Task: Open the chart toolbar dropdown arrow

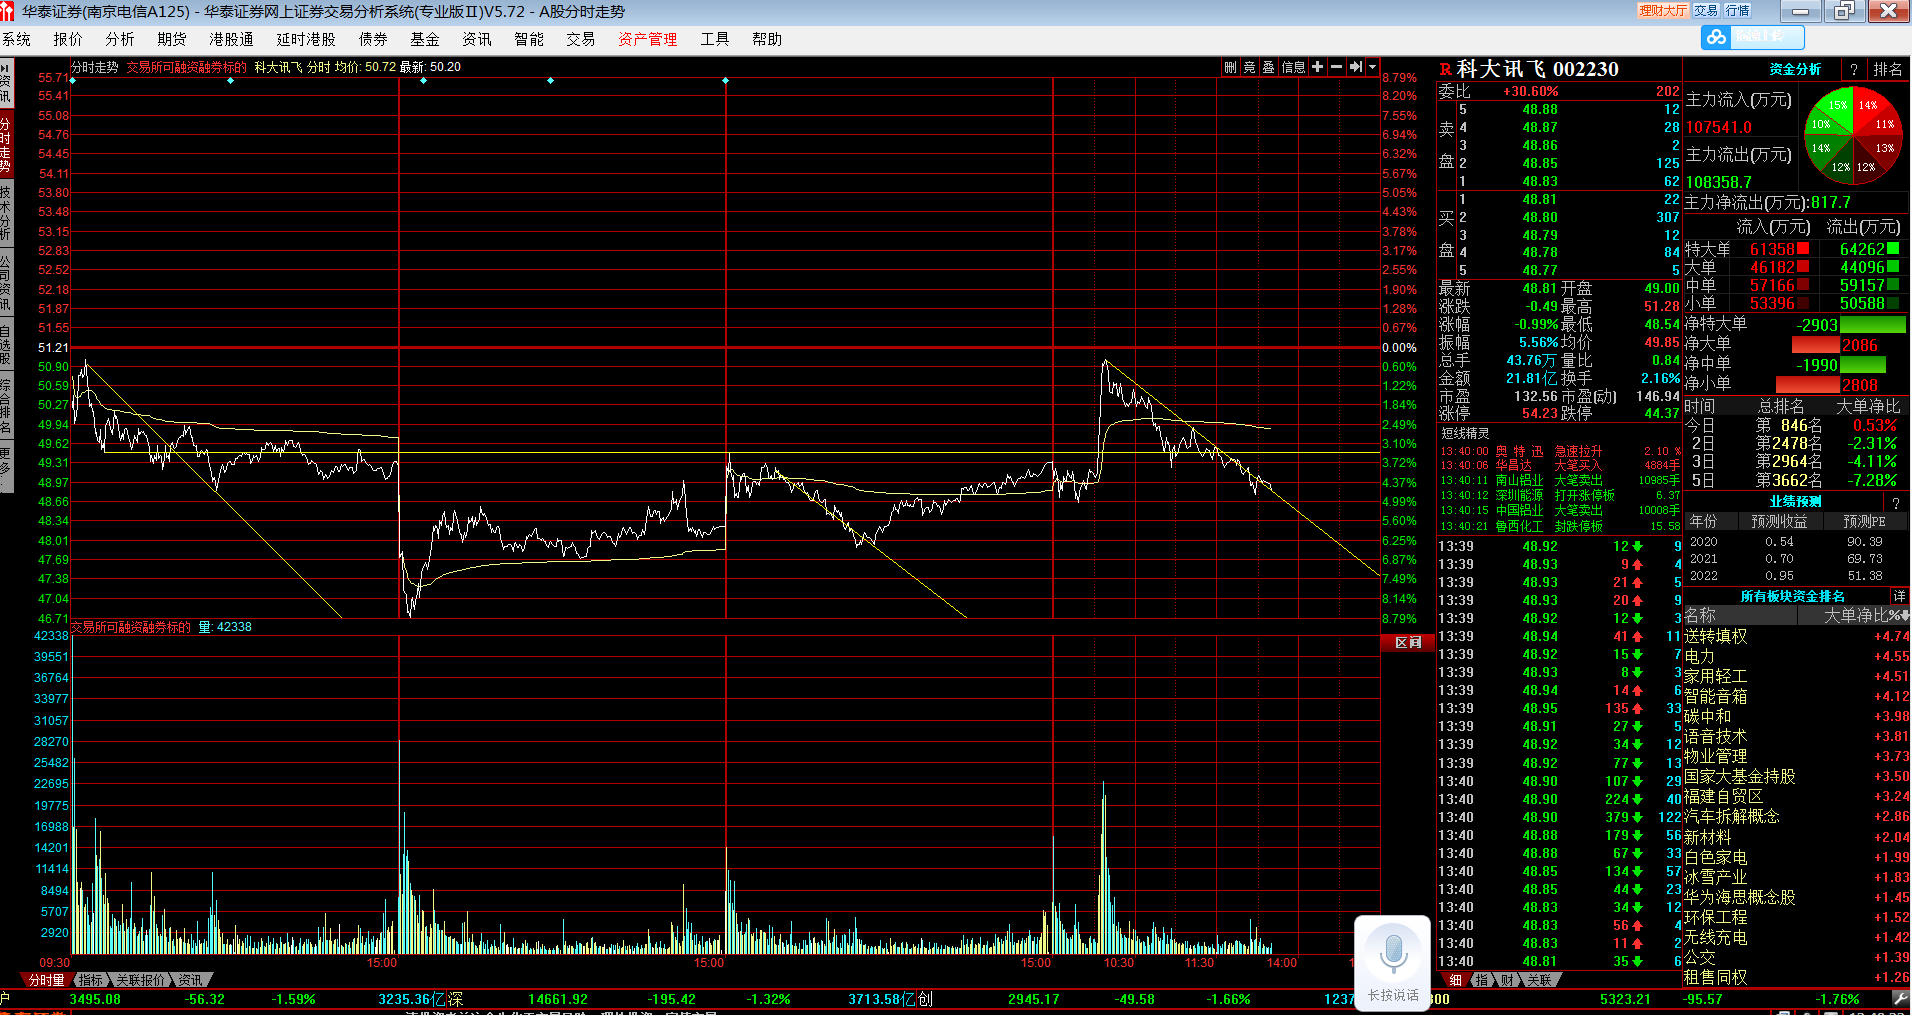Action: (x=1372, y=67)
